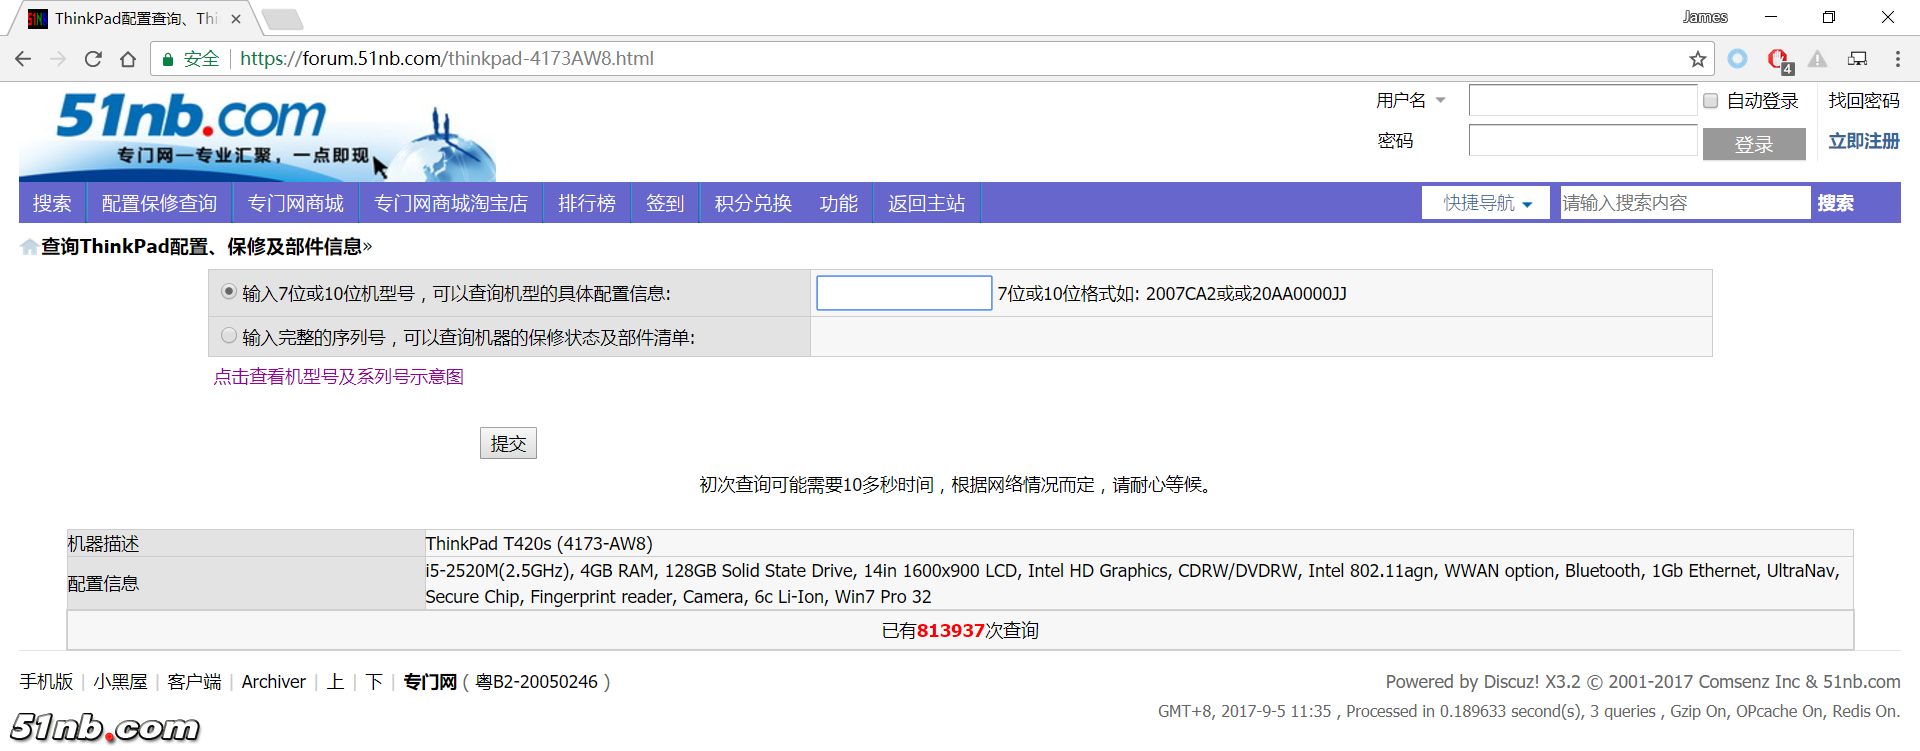Click 返回主站 in the nav bar
Image resolution: width=1920 pixels, height=751 pixels.
927,204
